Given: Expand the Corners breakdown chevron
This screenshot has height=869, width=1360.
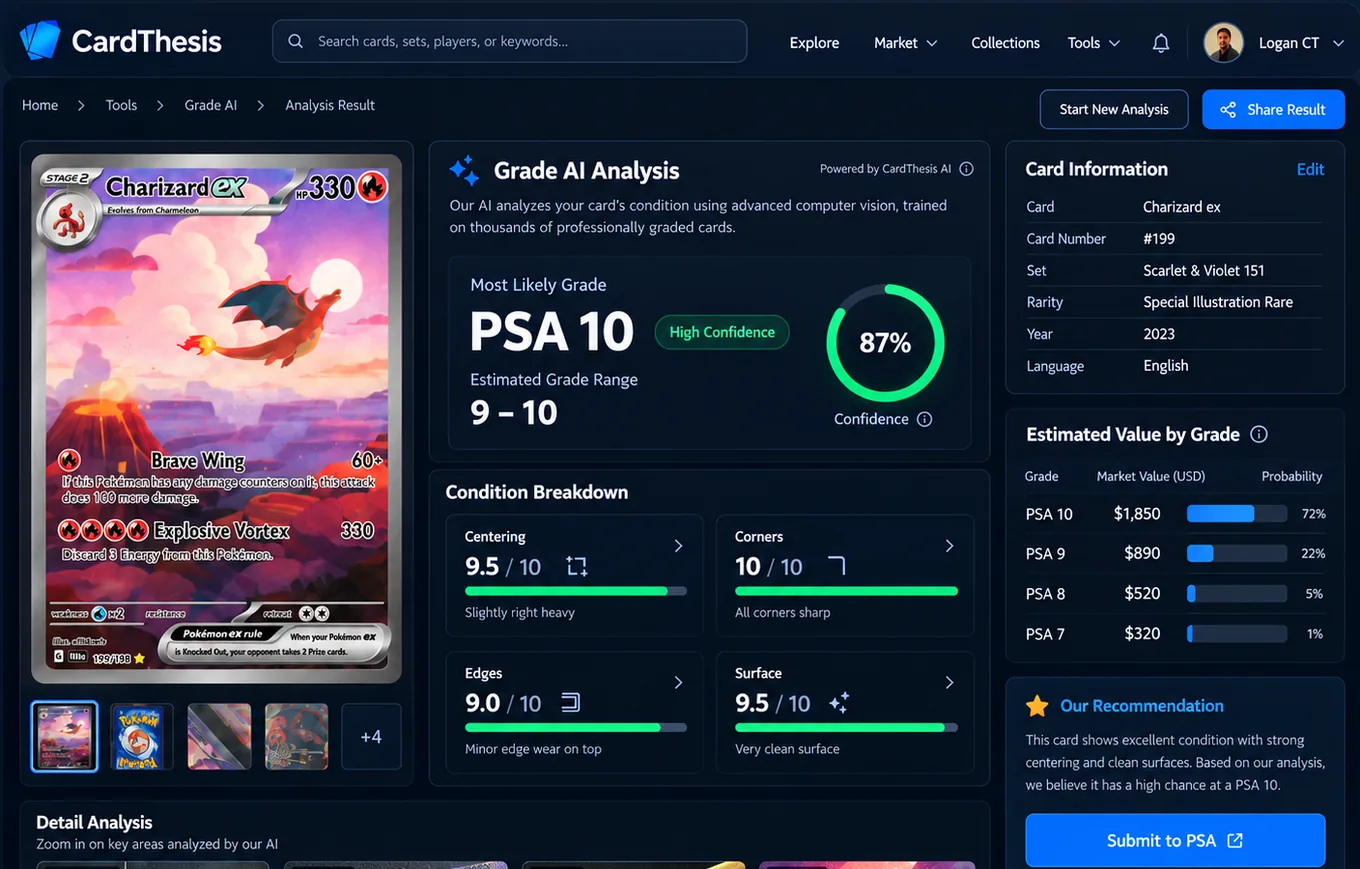Looking at the screenshot, I should pyautogui.click(x=949, y=546).
